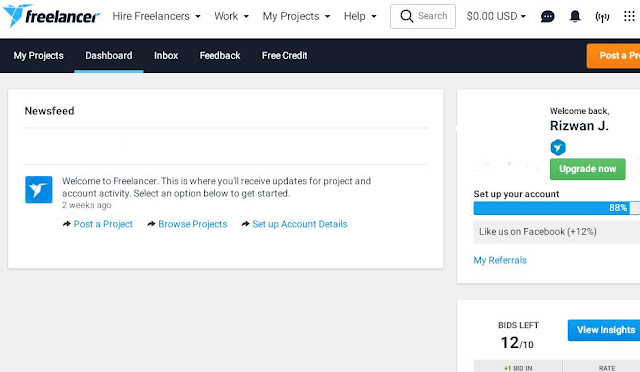Screen dimensions: 640x372
Task: Click the BIDS LEFT 12/10 counter
Action: 518,336
